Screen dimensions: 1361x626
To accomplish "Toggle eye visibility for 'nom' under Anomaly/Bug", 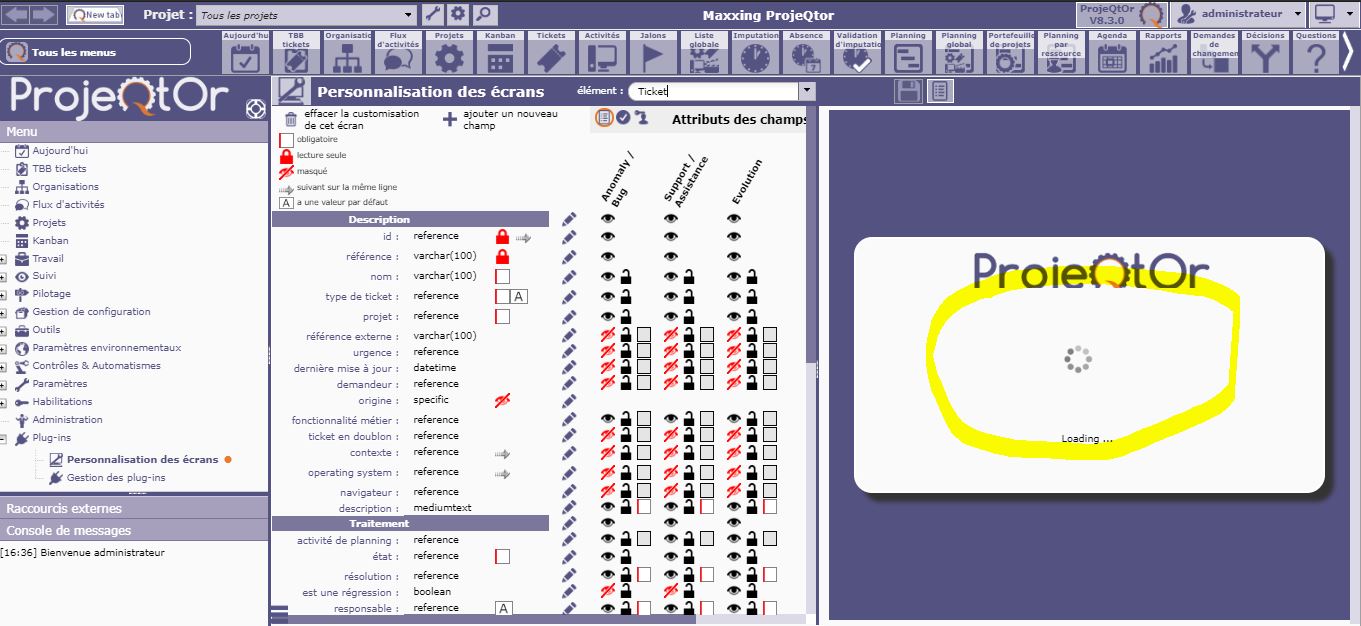I will pos(608,277).
